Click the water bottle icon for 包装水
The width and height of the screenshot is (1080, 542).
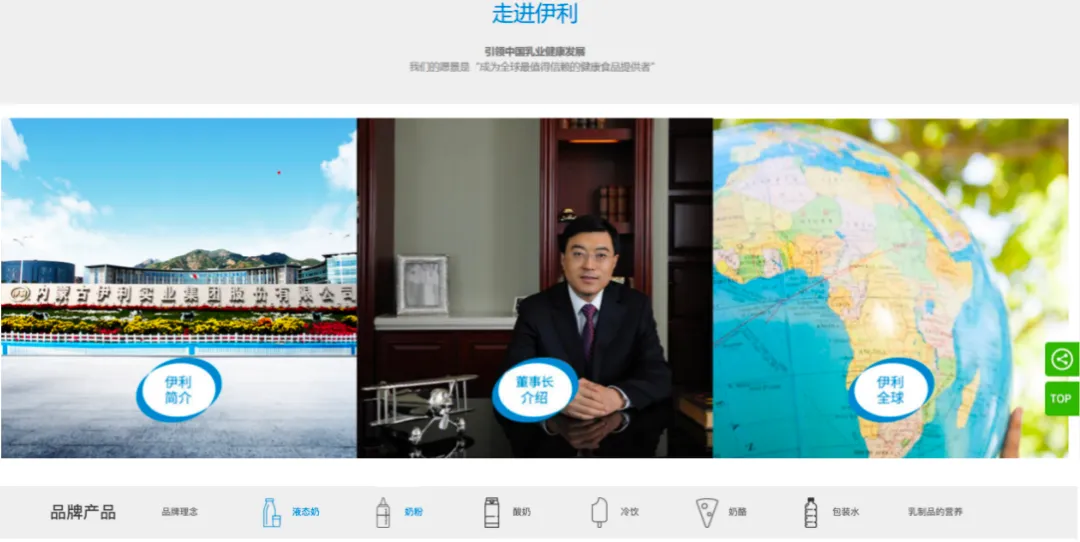(x=811, y=513)
